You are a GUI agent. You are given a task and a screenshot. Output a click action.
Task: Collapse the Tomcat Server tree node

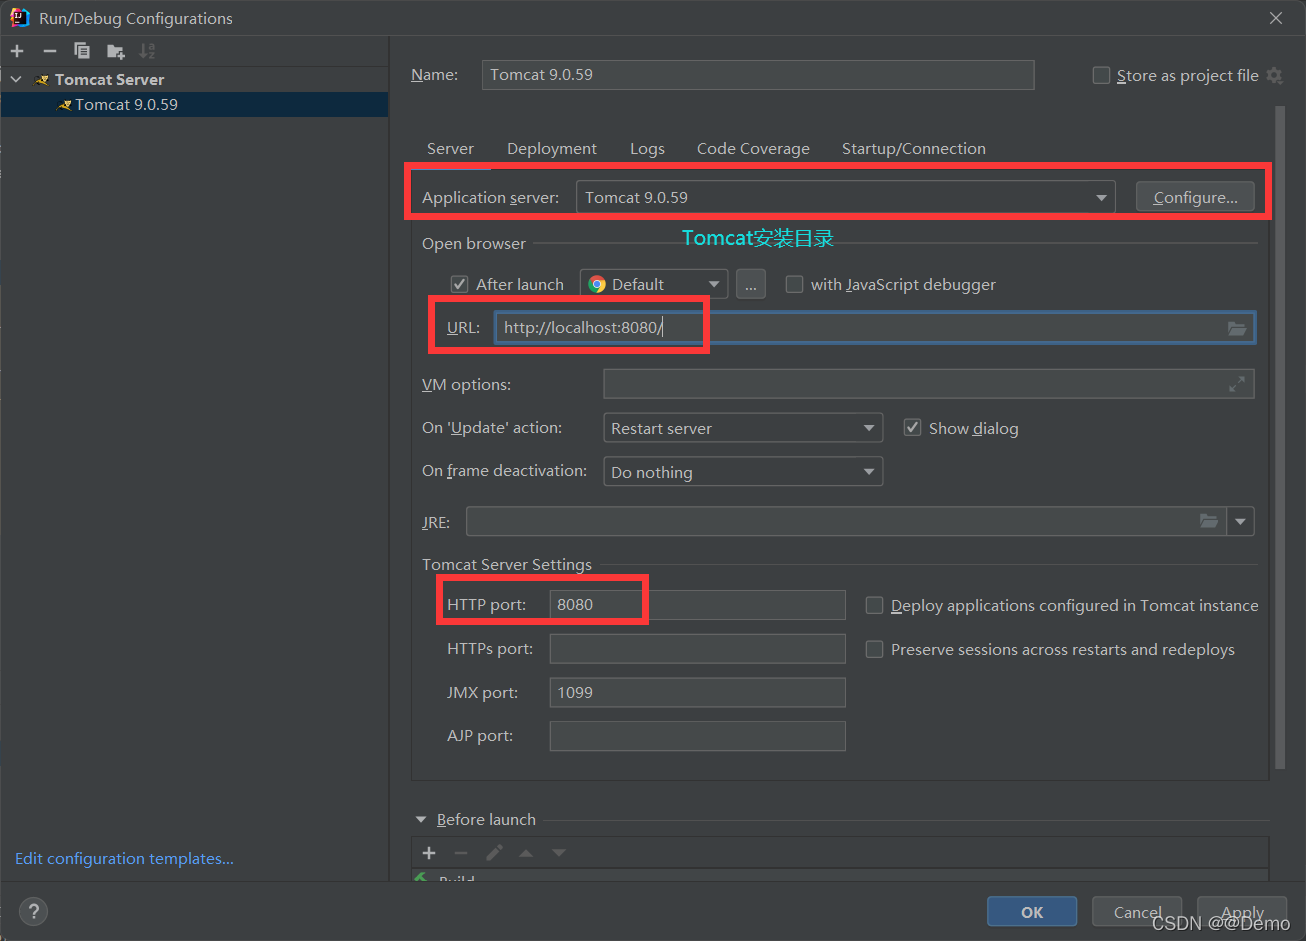coord(16,79)
